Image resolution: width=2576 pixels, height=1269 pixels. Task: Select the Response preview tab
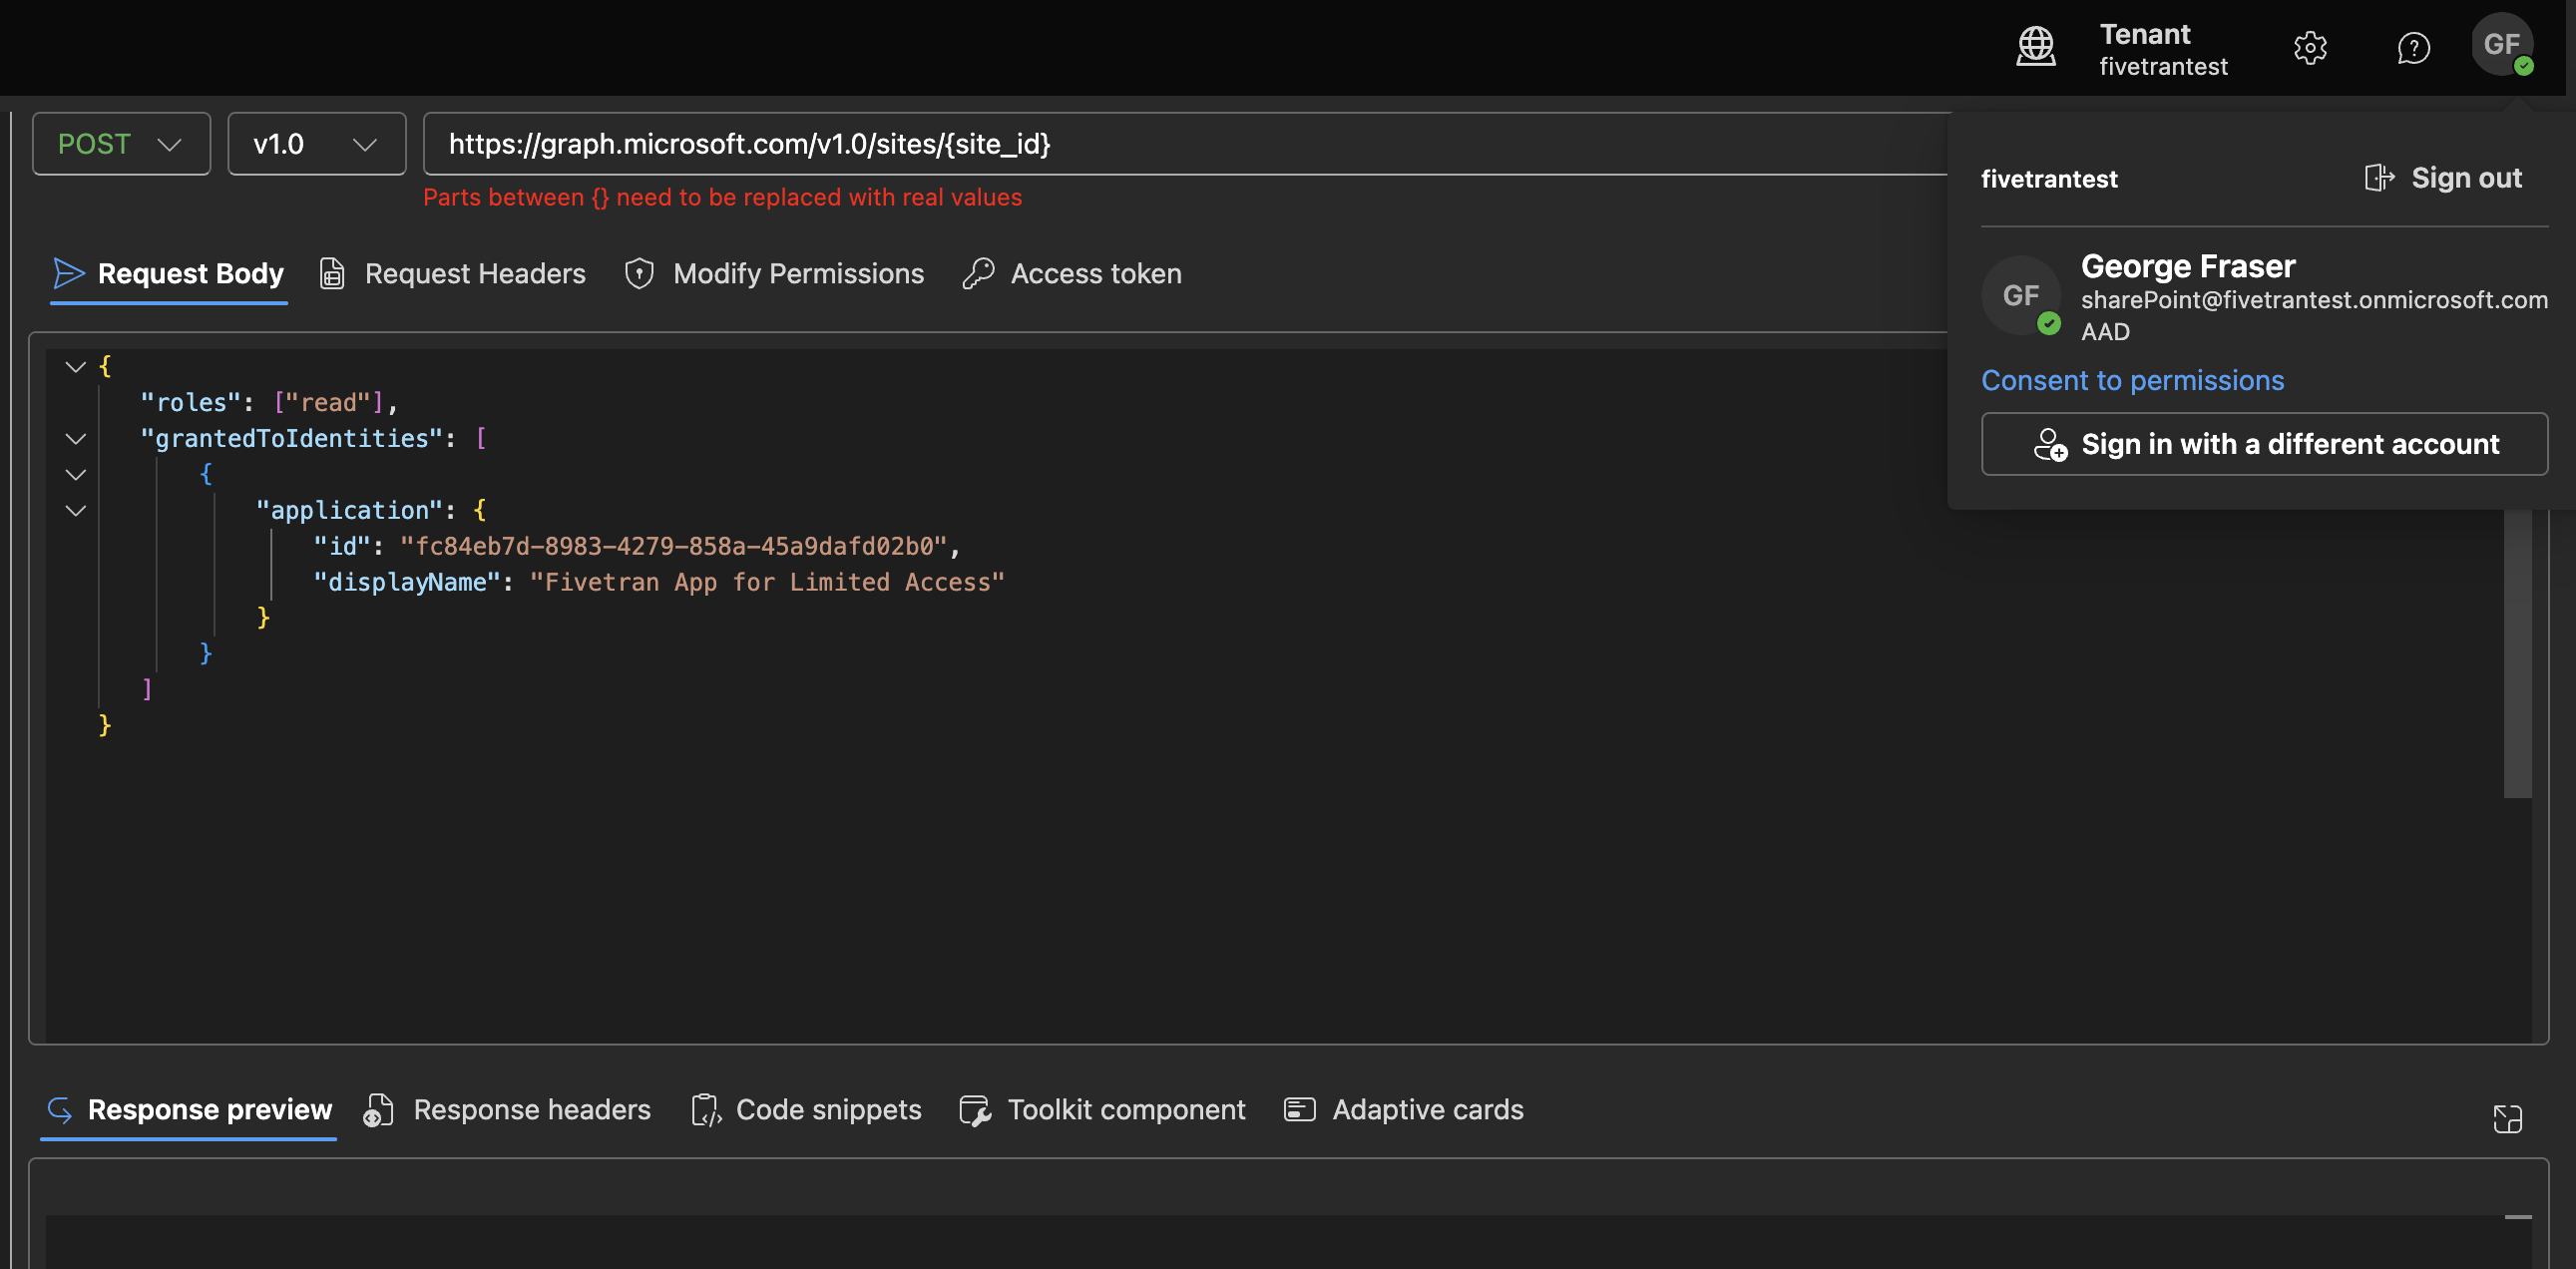point(188,1110)
